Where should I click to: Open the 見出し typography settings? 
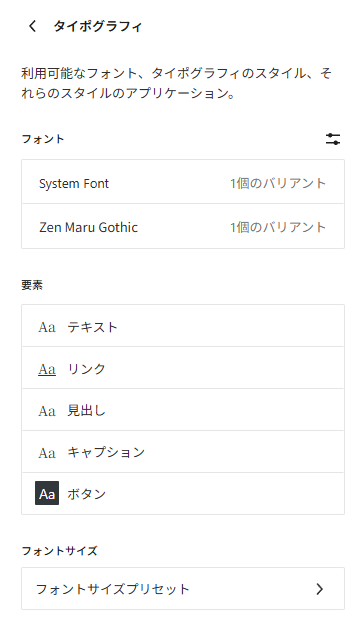[x=183, y=410]
